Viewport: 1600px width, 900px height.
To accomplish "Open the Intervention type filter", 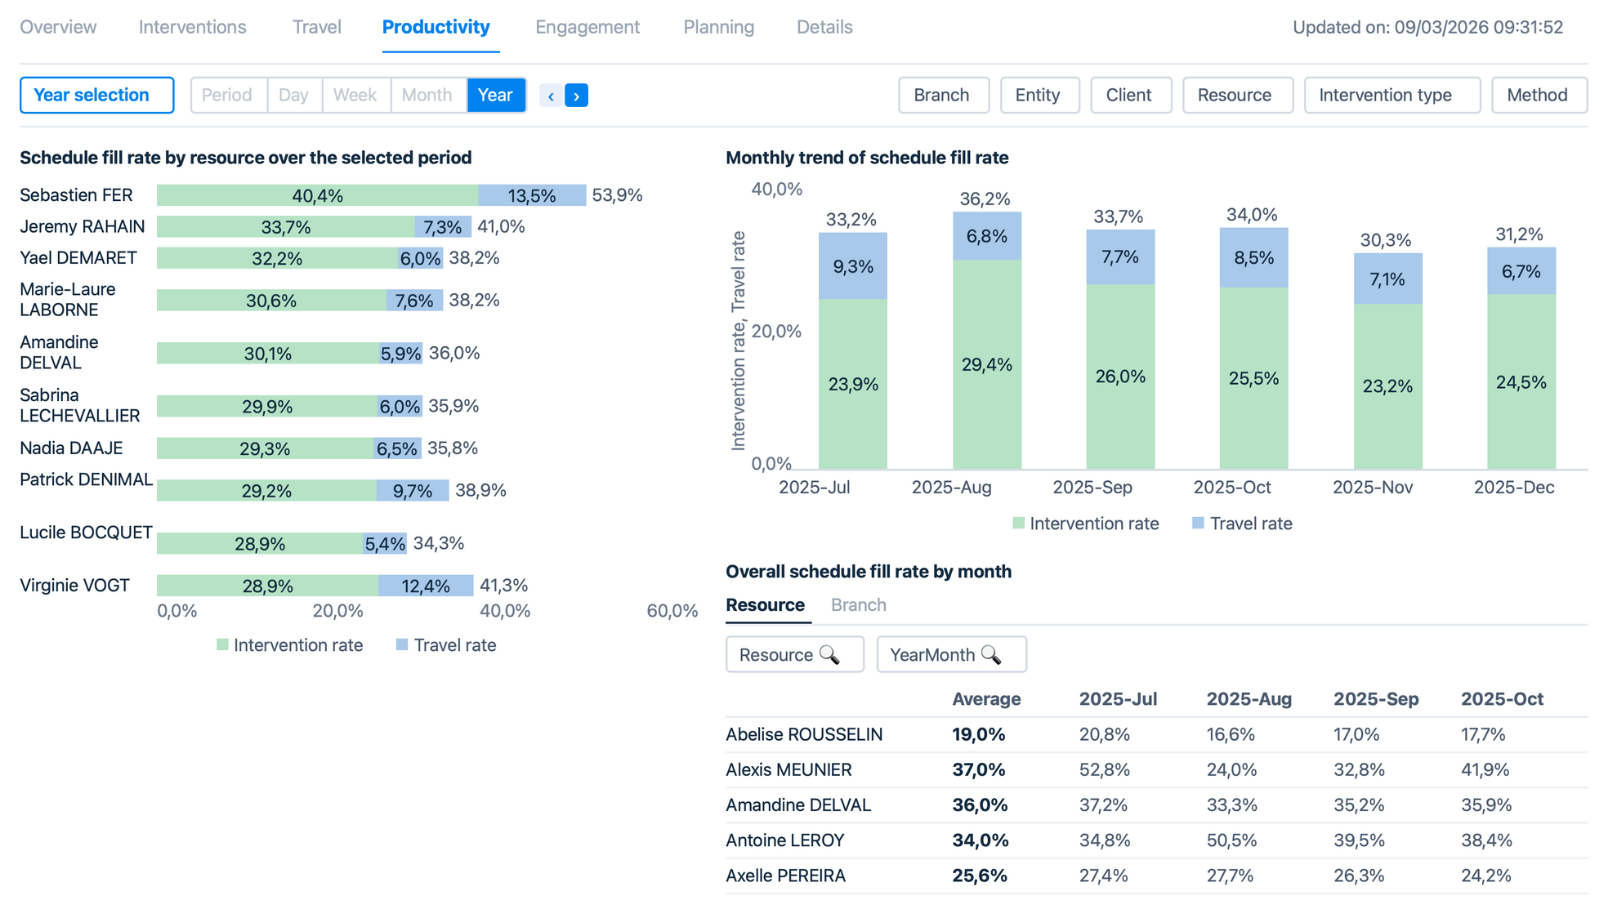I will (1391, 95).
